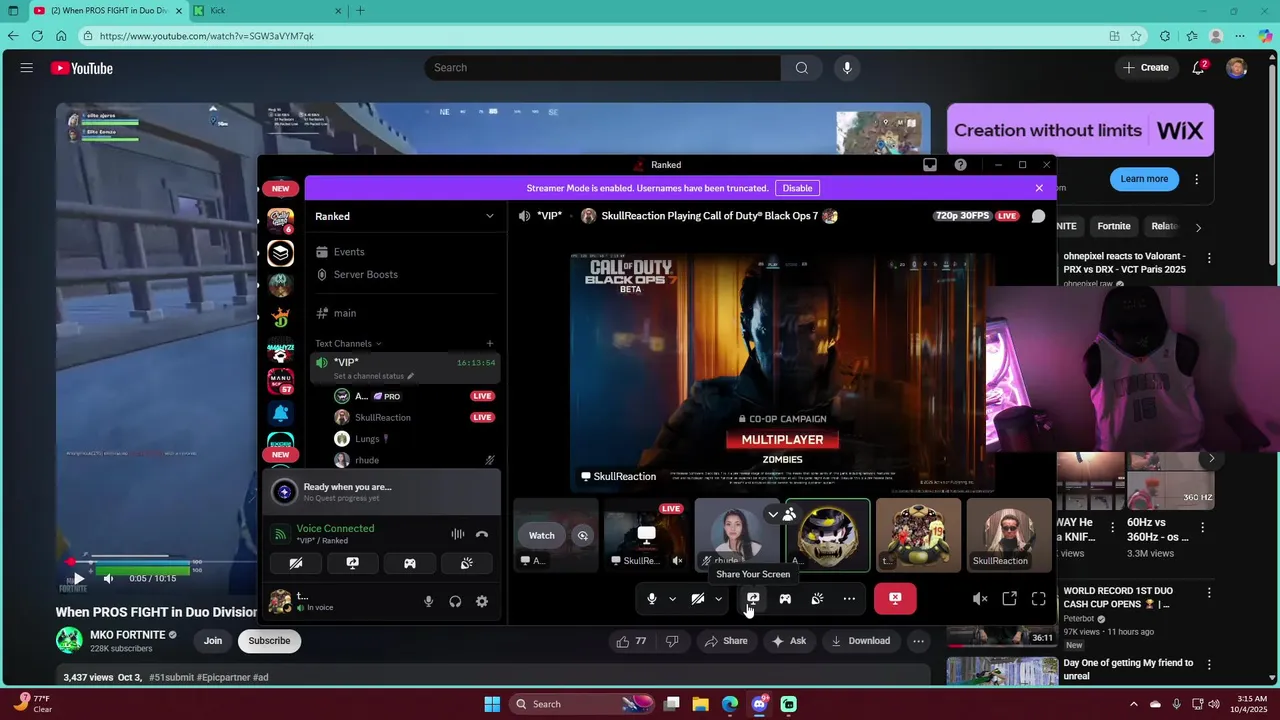Open the Discord inbox icon in the title bar
The height and width of the screenshot is (720, 1280).
coord(930,165)
